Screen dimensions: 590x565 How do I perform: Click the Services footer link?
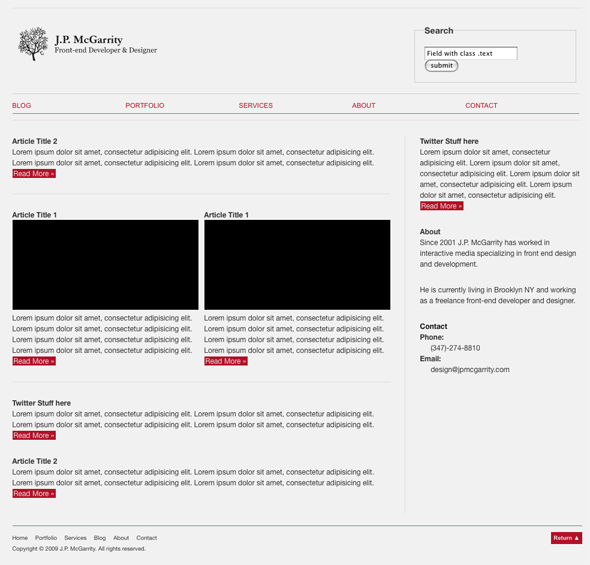pyautogui.click(x=75, y=538)
